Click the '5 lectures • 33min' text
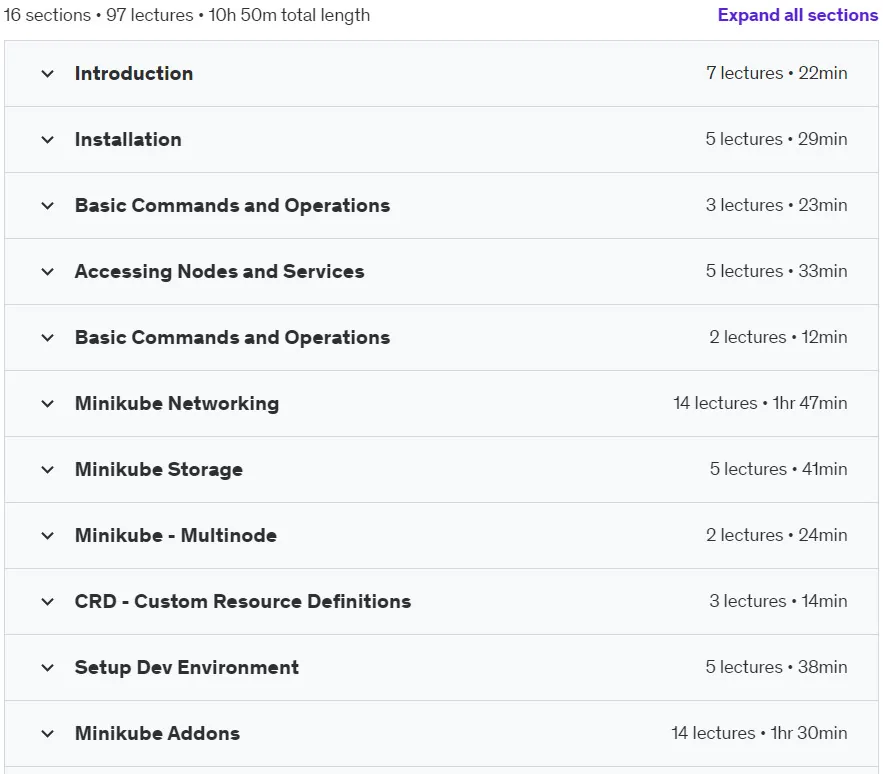Image resolution: width=883 pixels, height=774 pixels. click(x=777, y=270)
